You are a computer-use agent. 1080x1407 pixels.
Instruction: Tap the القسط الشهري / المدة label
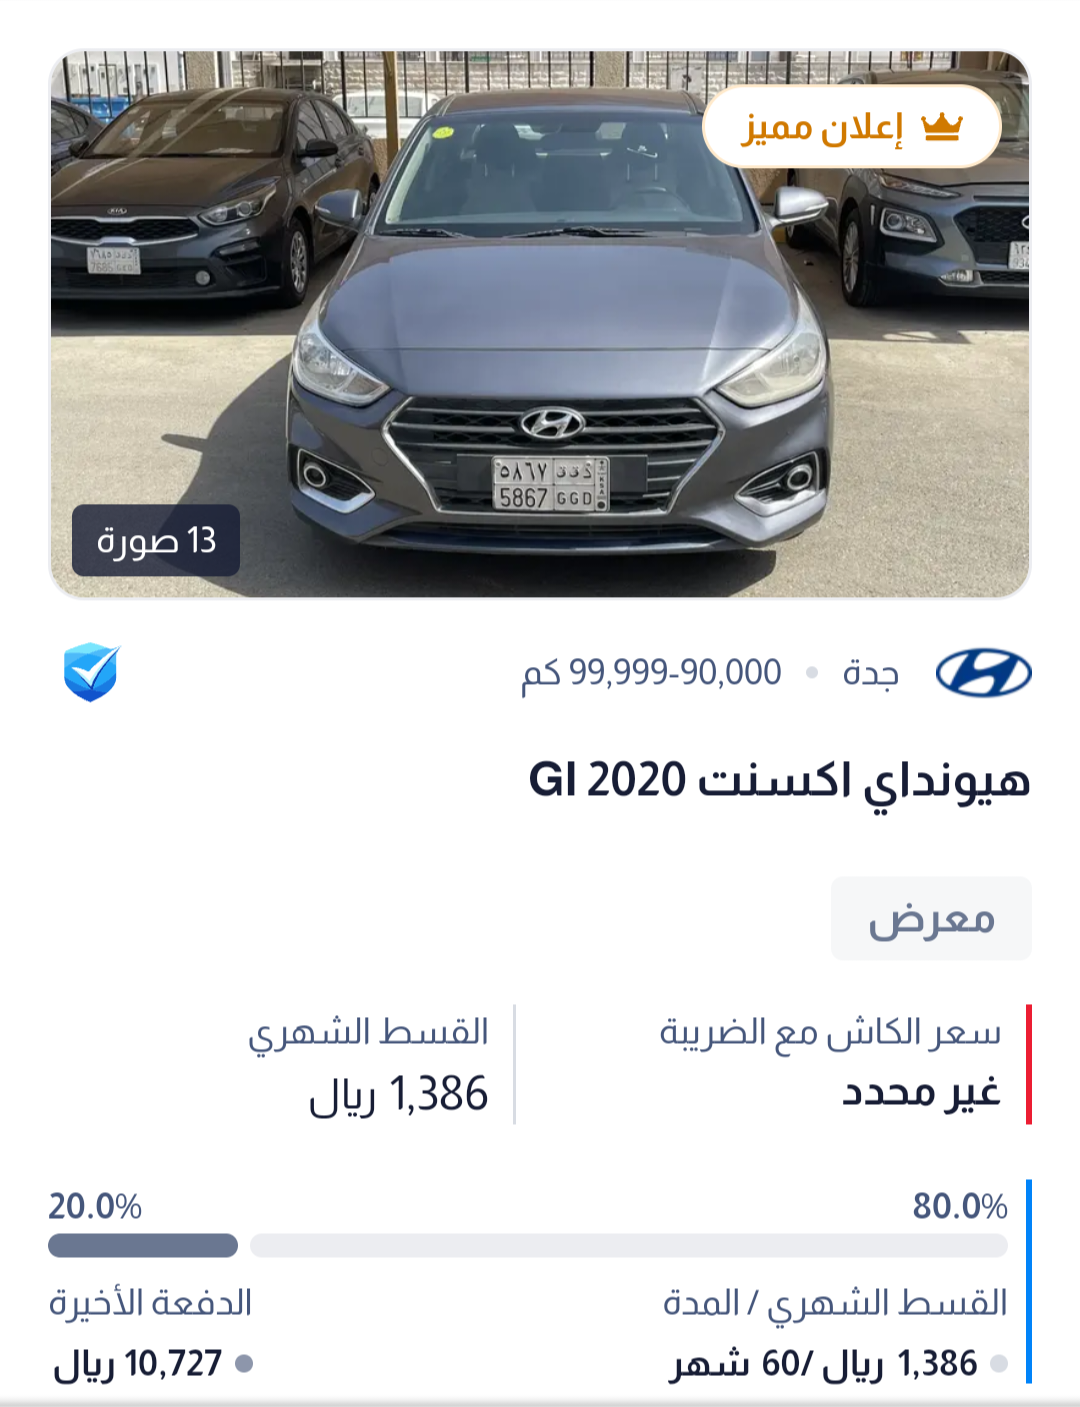coord(835,1303)
